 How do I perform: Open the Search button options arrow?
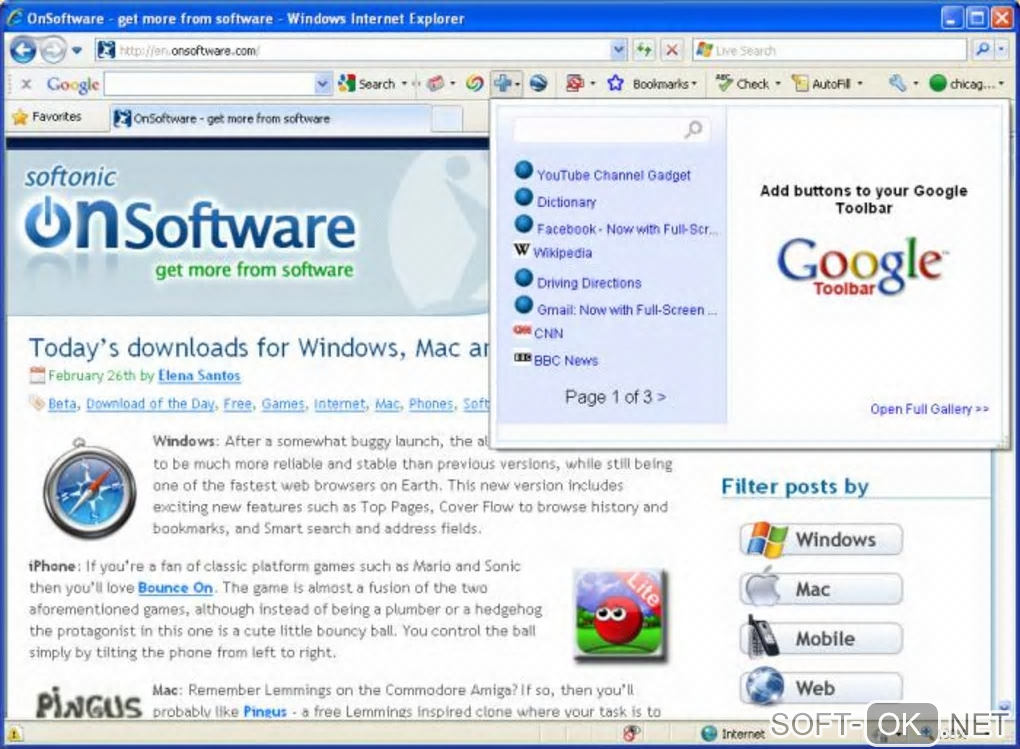point(404,84)
